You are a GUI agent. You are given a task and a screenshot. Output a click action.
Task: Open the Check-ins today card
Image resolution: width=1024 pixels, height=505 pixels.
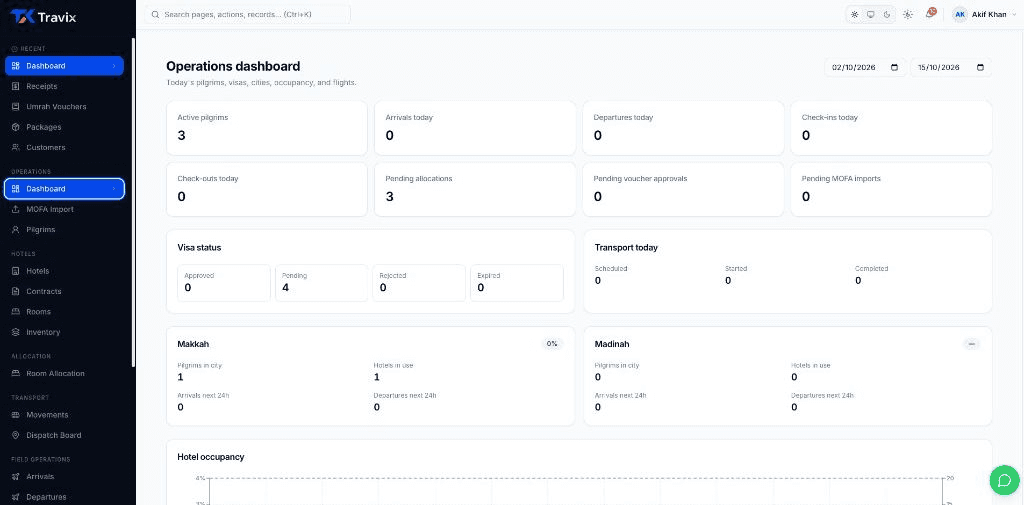point(891,128)
